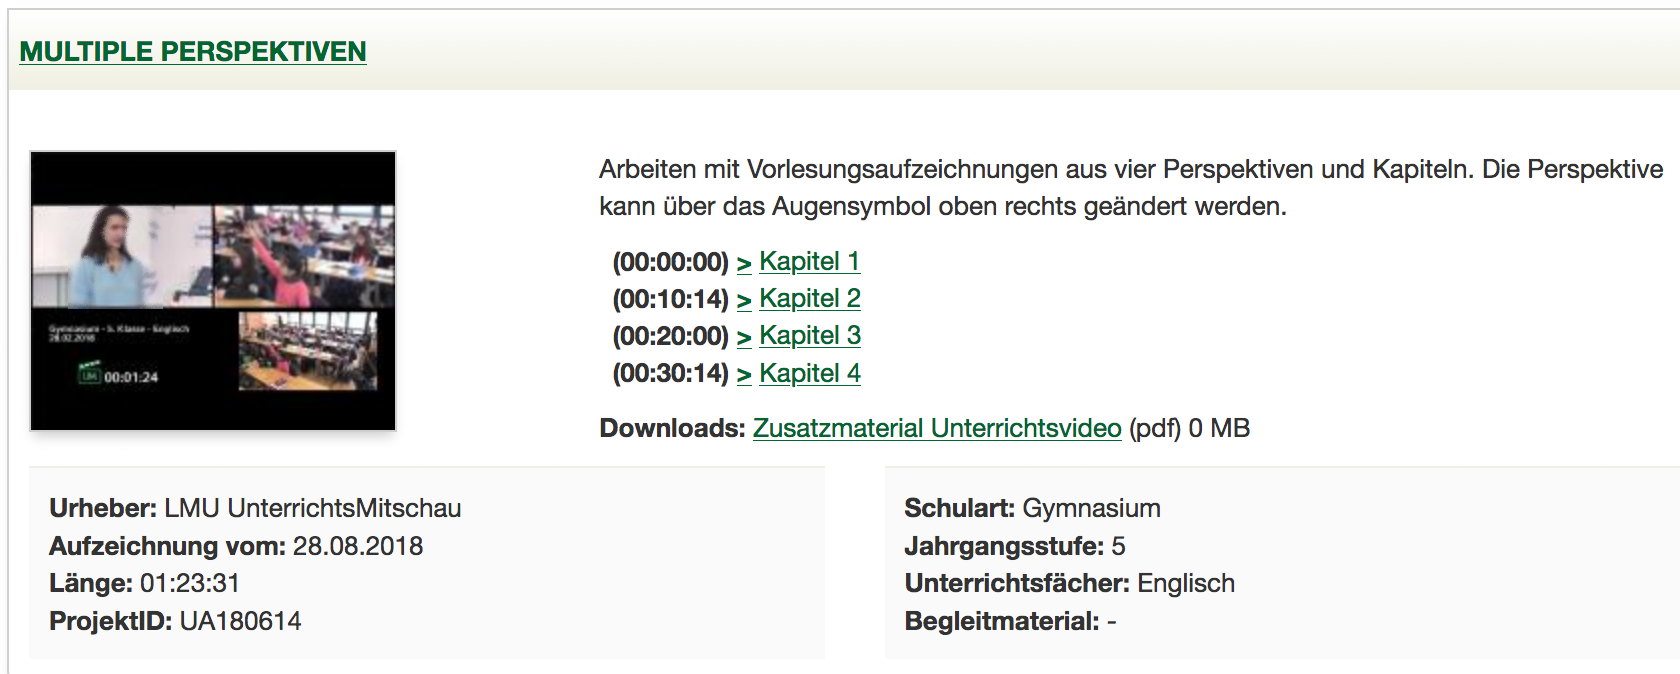Click the classroom overview in the thumbnail

point(308,350)
